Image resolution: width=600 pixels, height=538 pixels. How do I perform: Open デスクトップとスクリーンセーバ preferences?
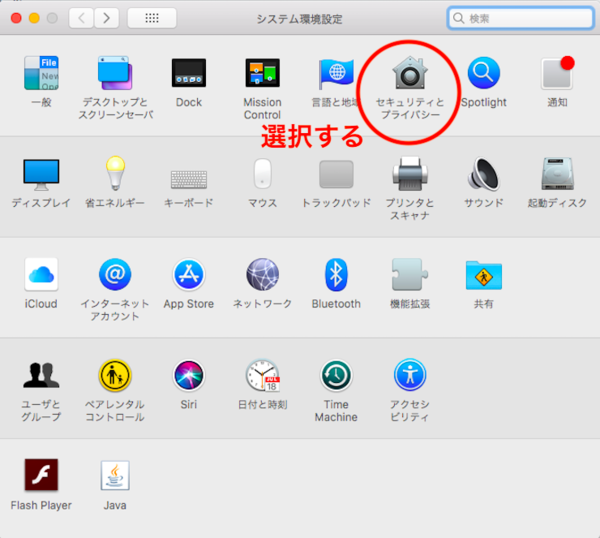[x=115, y=73]
